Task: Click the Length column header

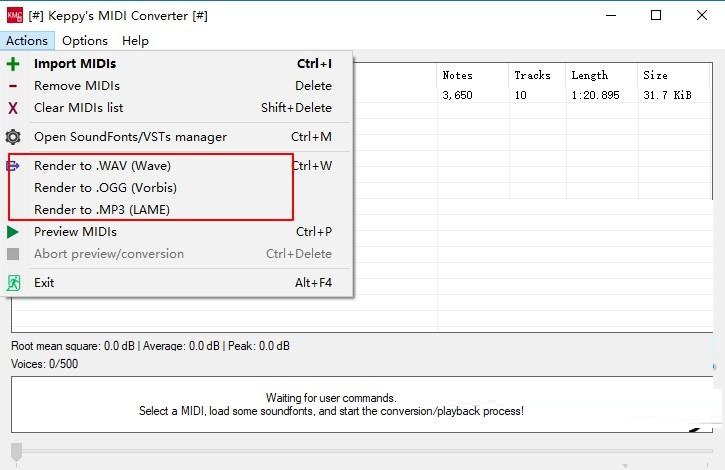Action: pos(602,75)
